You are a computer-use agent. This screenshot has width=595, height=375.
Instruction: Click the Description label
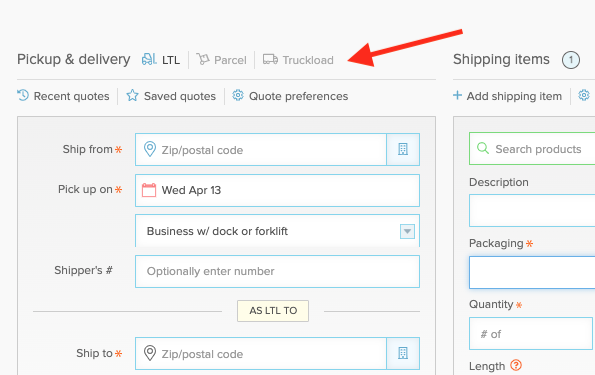click(499, 182)
